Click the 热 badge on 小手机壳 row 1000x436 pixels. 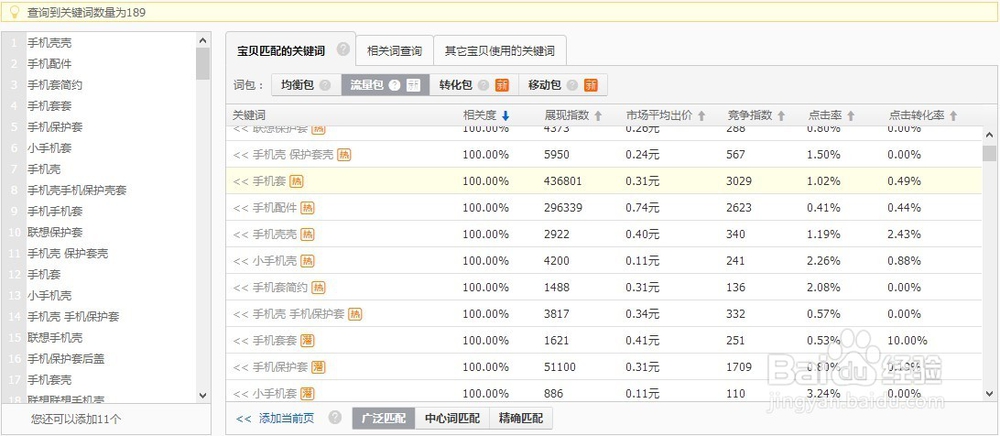tap(308, 261)
